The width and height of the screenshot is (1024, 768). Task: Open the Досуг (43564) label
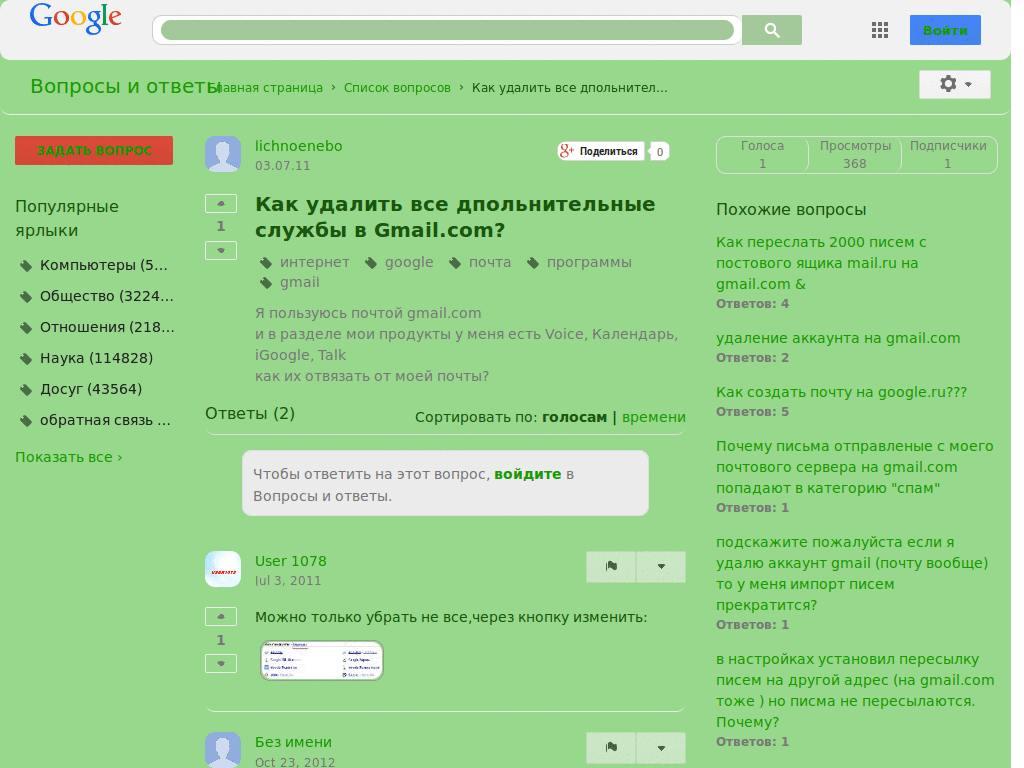click(x=91, y=389)
